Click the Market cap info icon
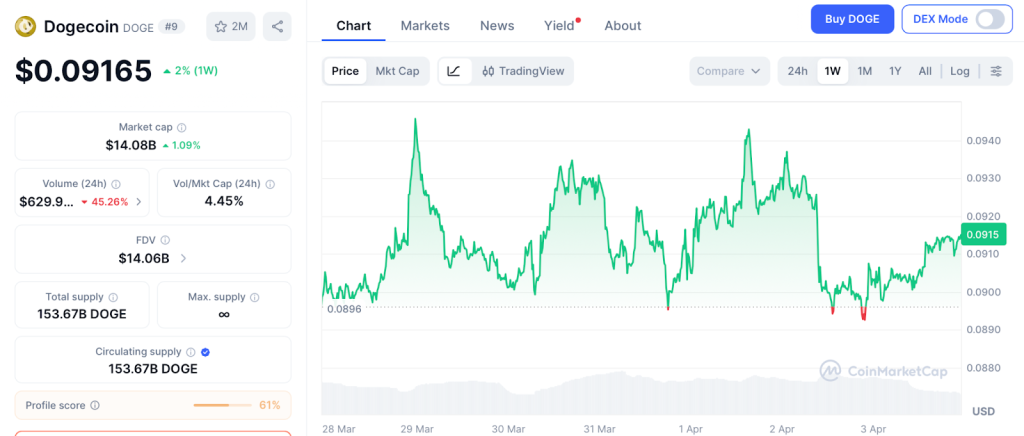Viewport: 1024px width, 436px height. click(182, 128)
